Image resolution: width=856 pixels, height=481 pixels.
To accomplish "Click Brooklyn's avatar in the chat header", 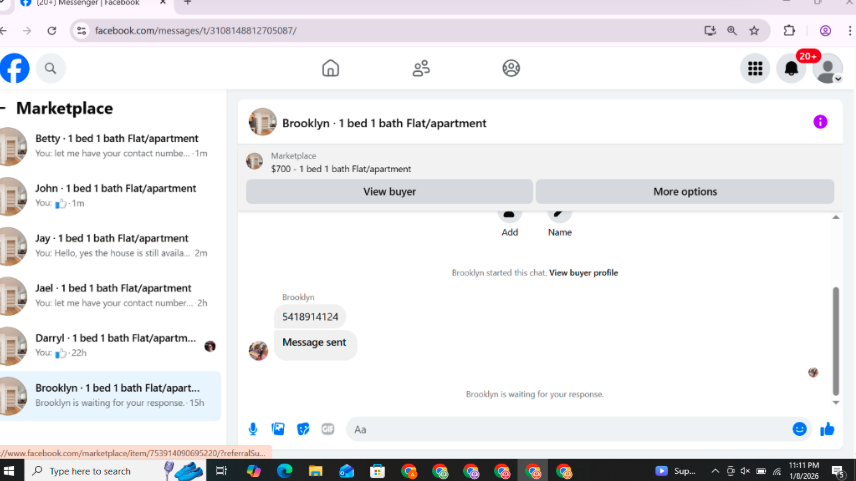I will click(262, 122).
